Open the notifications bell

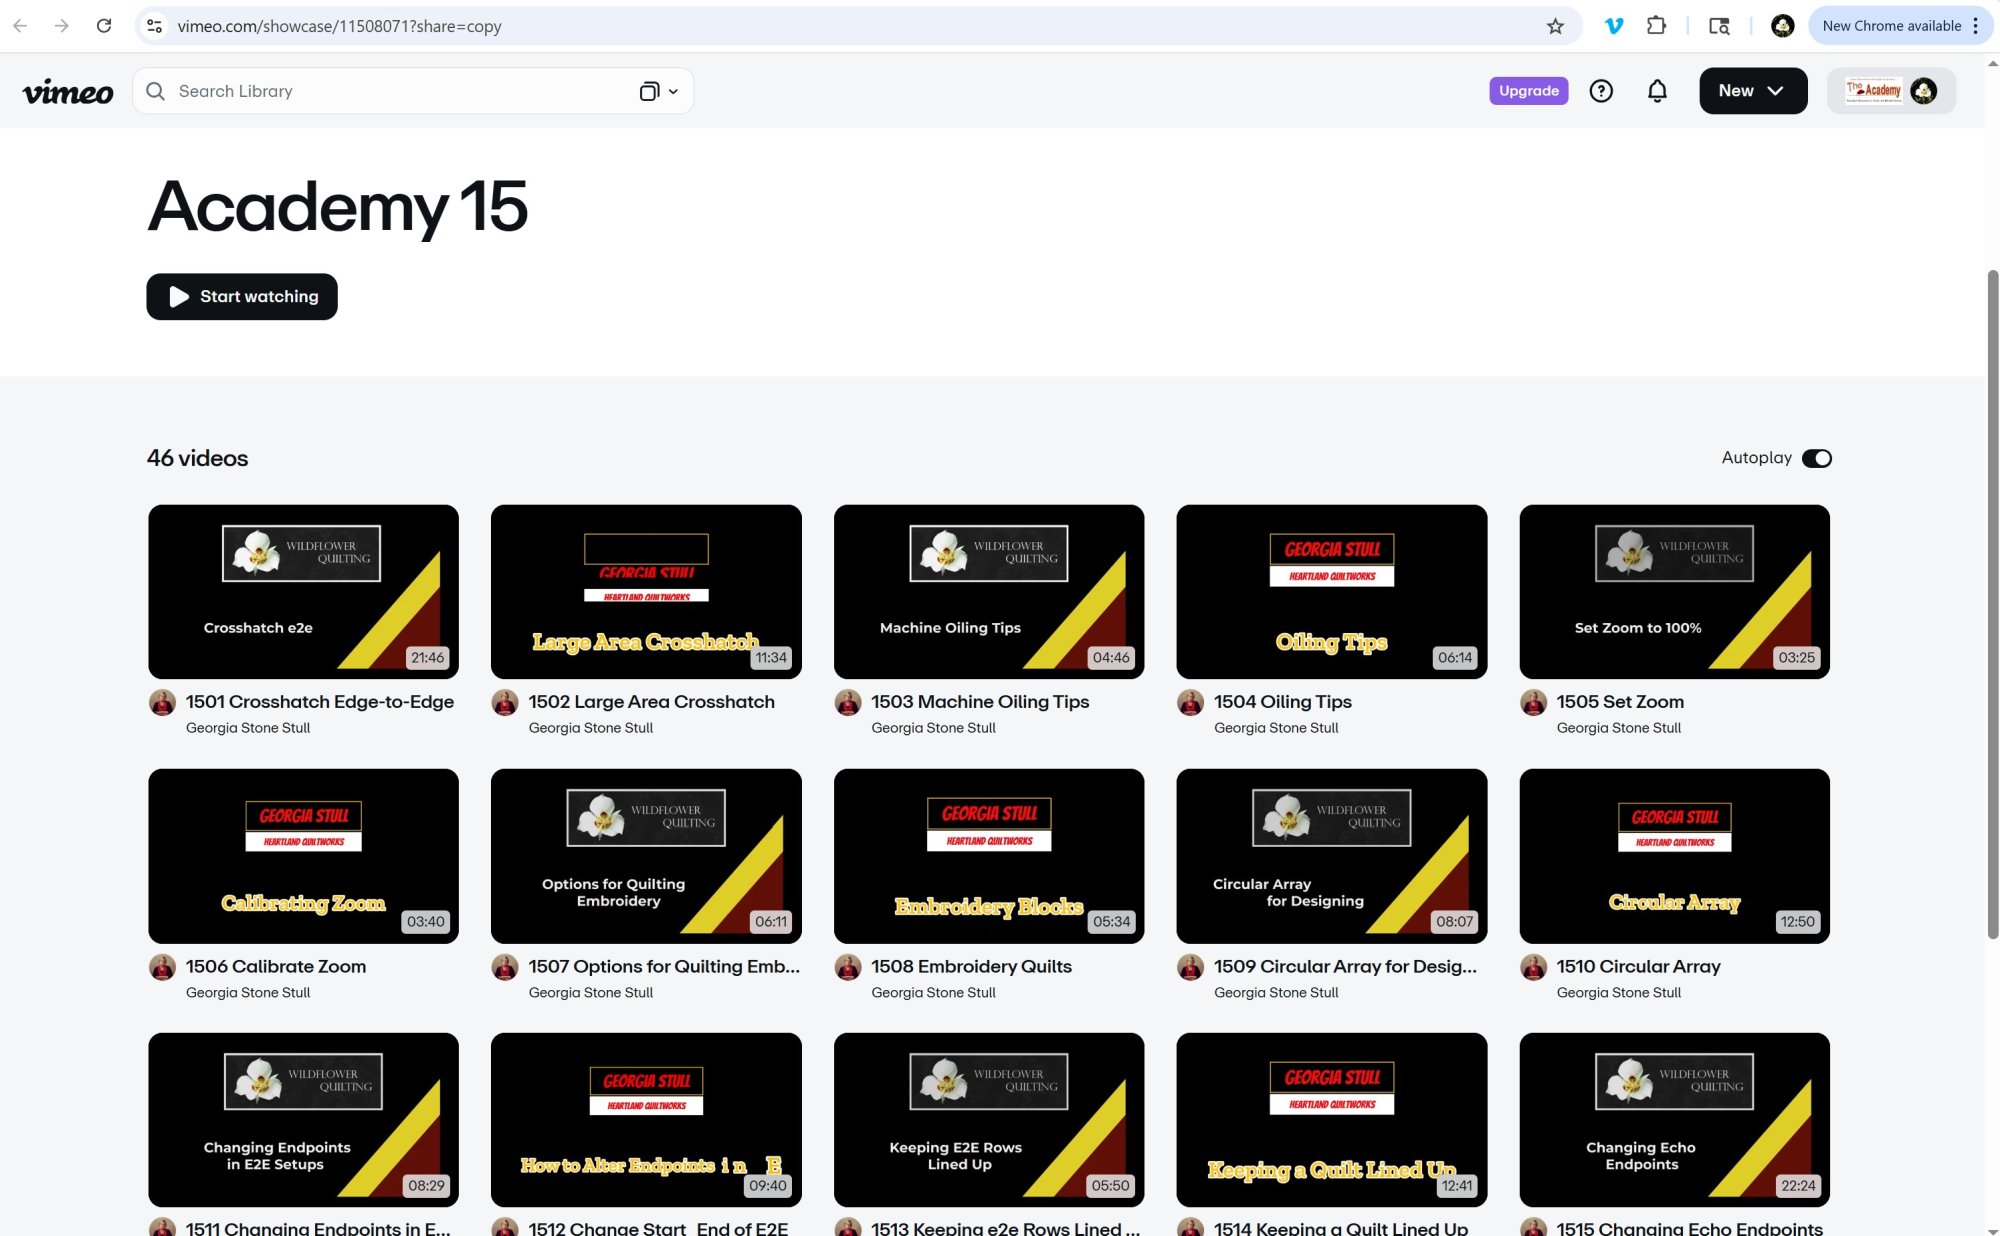tap(1657, 91)
